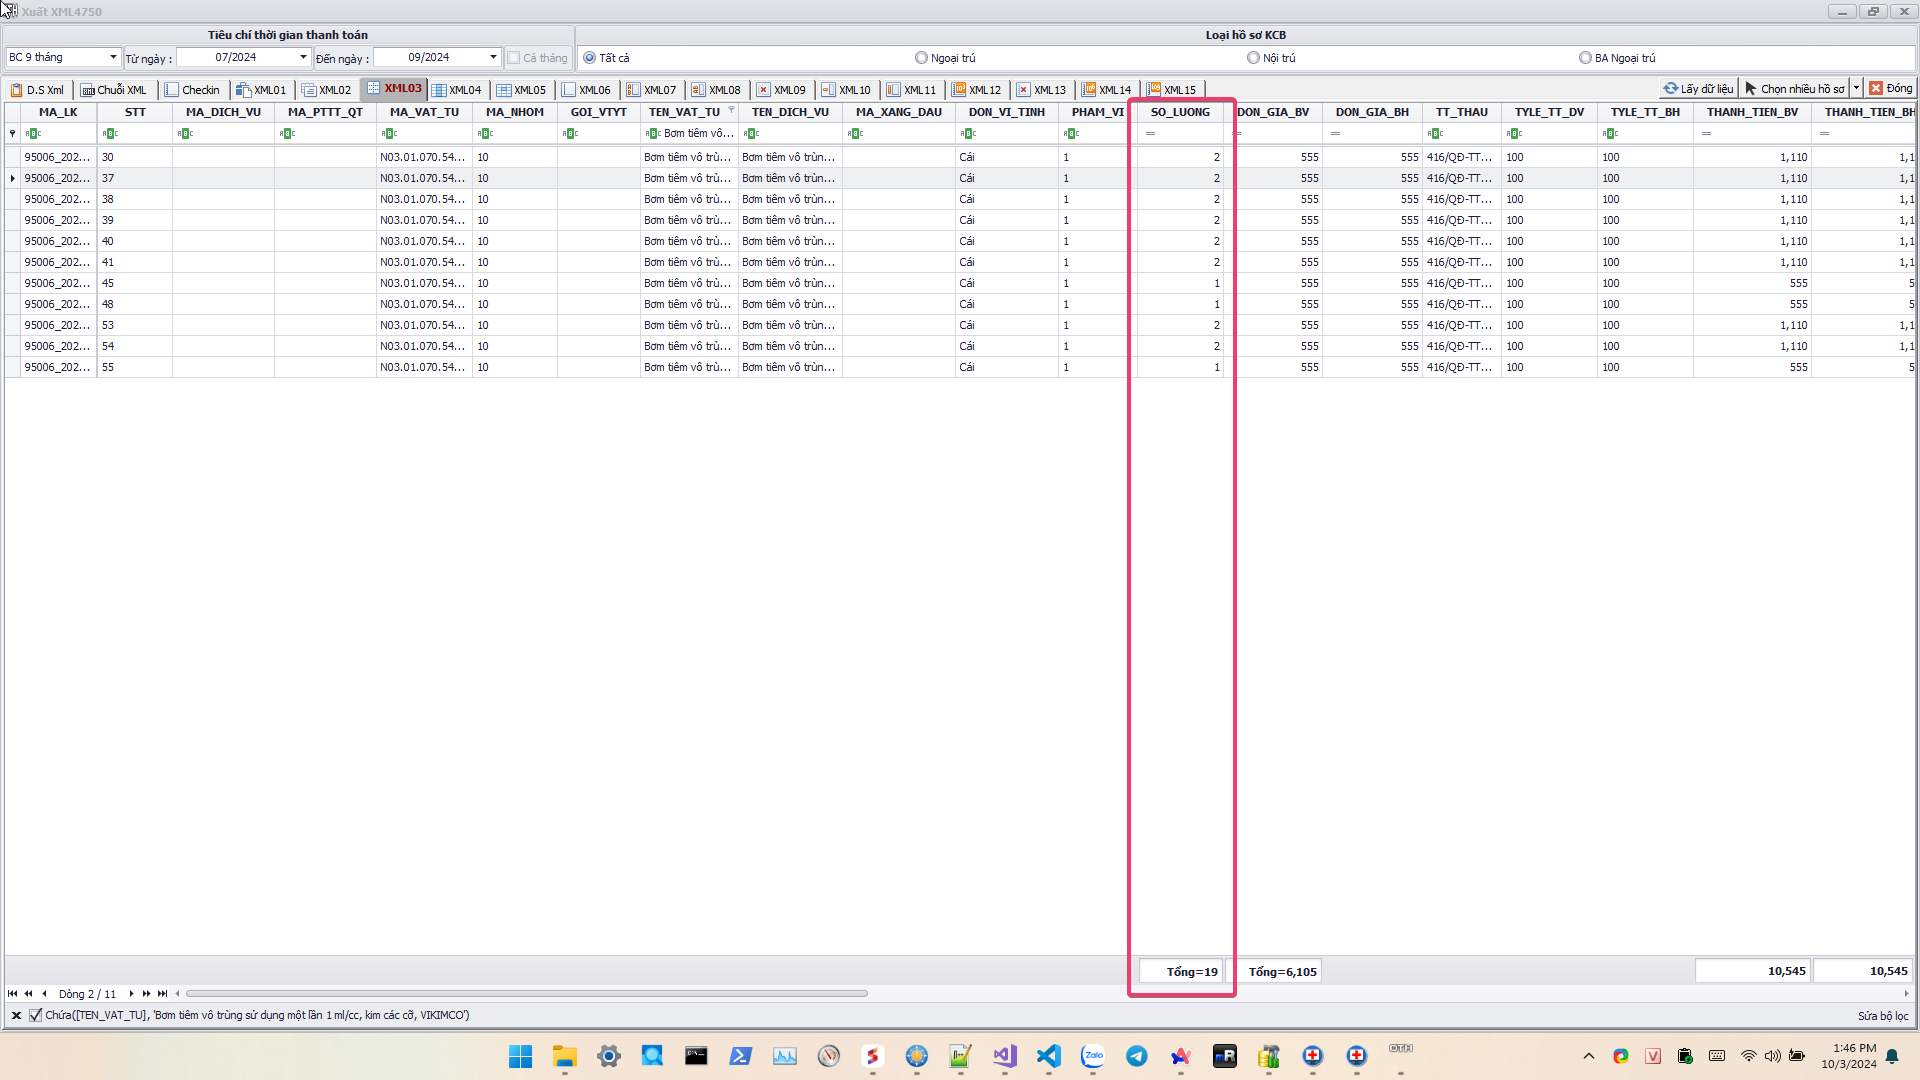Click the Sửa bộ lọc link
The height and width of the screenshot is (1080, 1920).
click(1882, 1016)
